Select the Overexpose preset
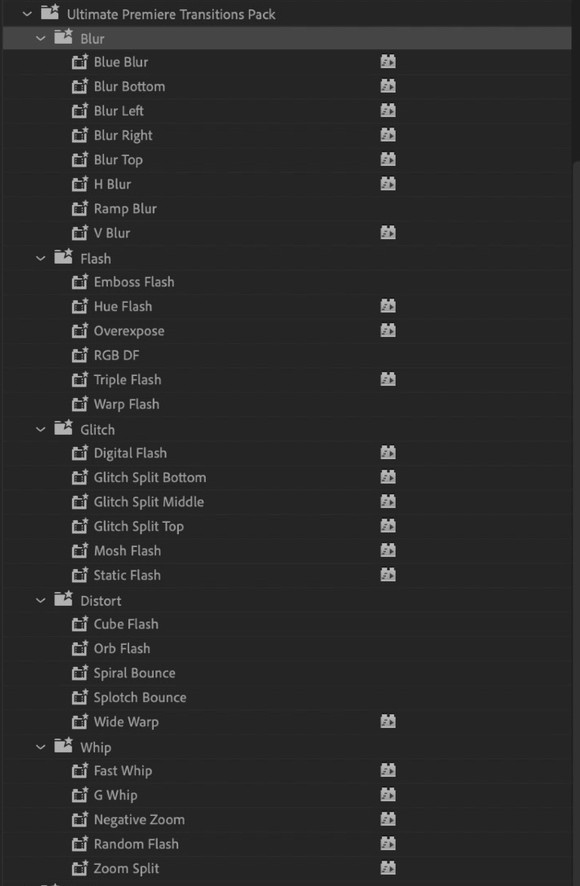The width and height of the screenshot is (580, 886). point(129,331)
